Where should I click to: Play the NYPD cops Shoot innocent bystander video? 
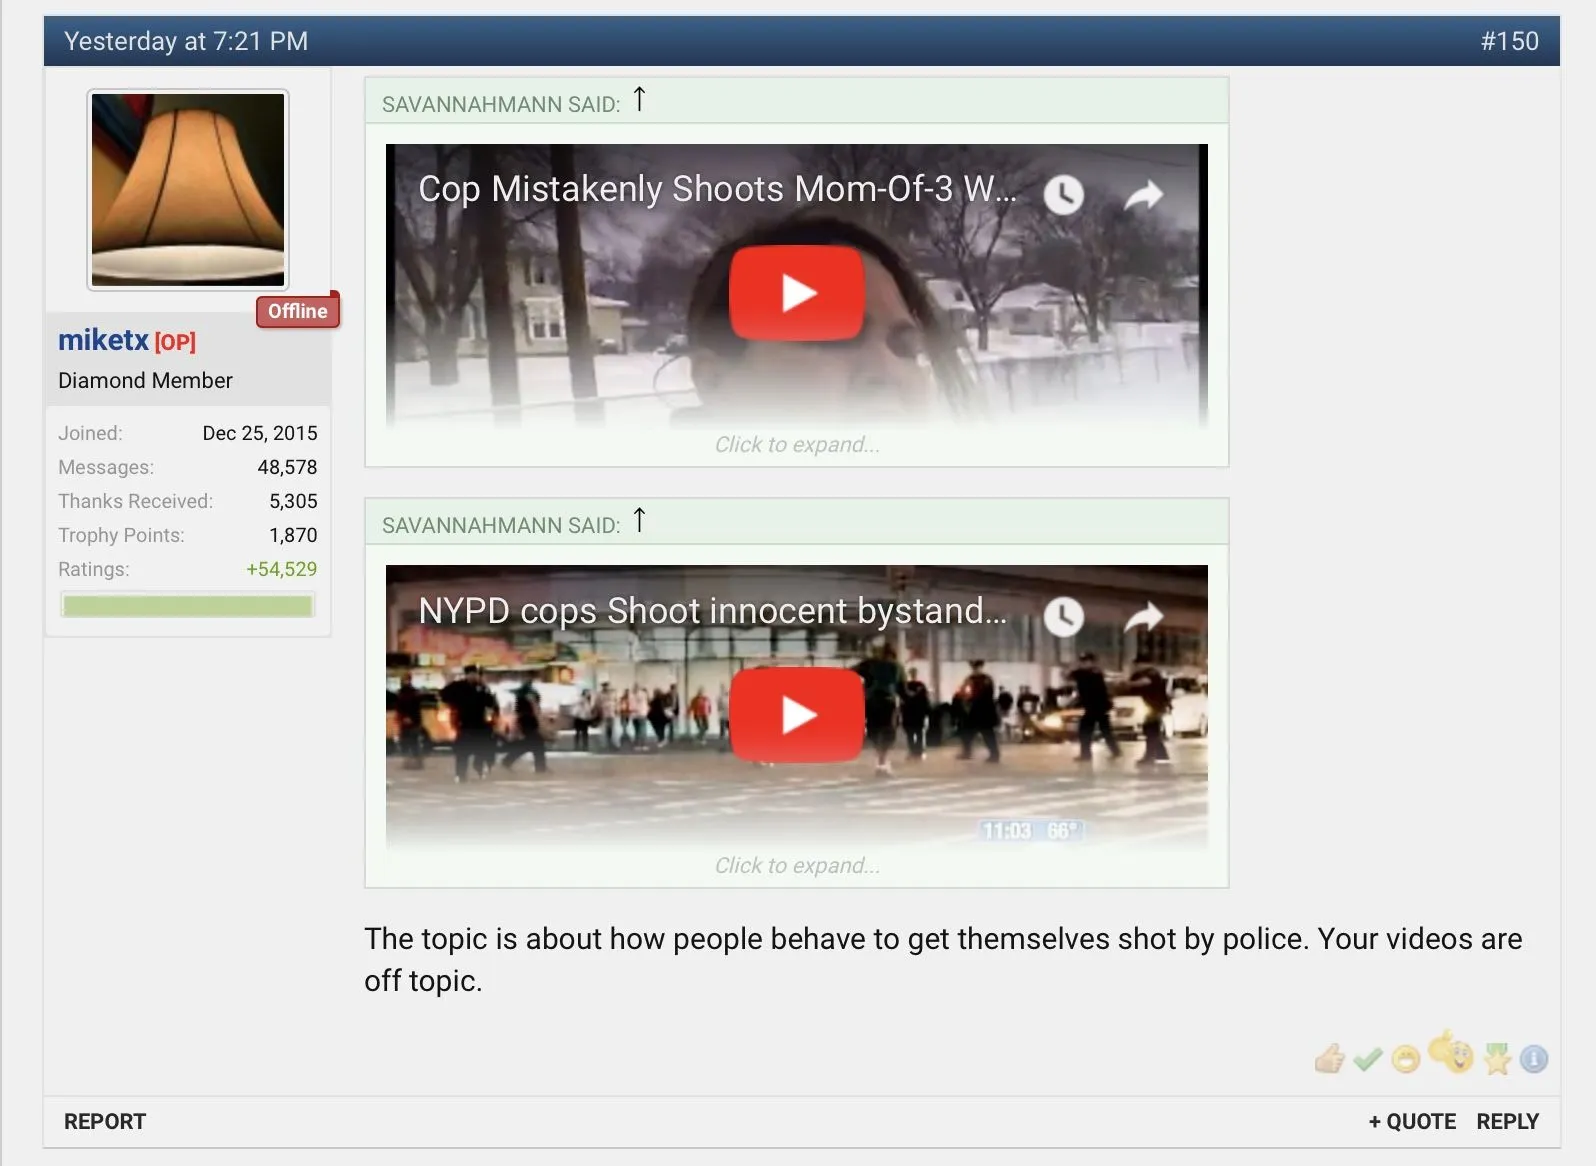pyautogui.click(x=797, y=715)
